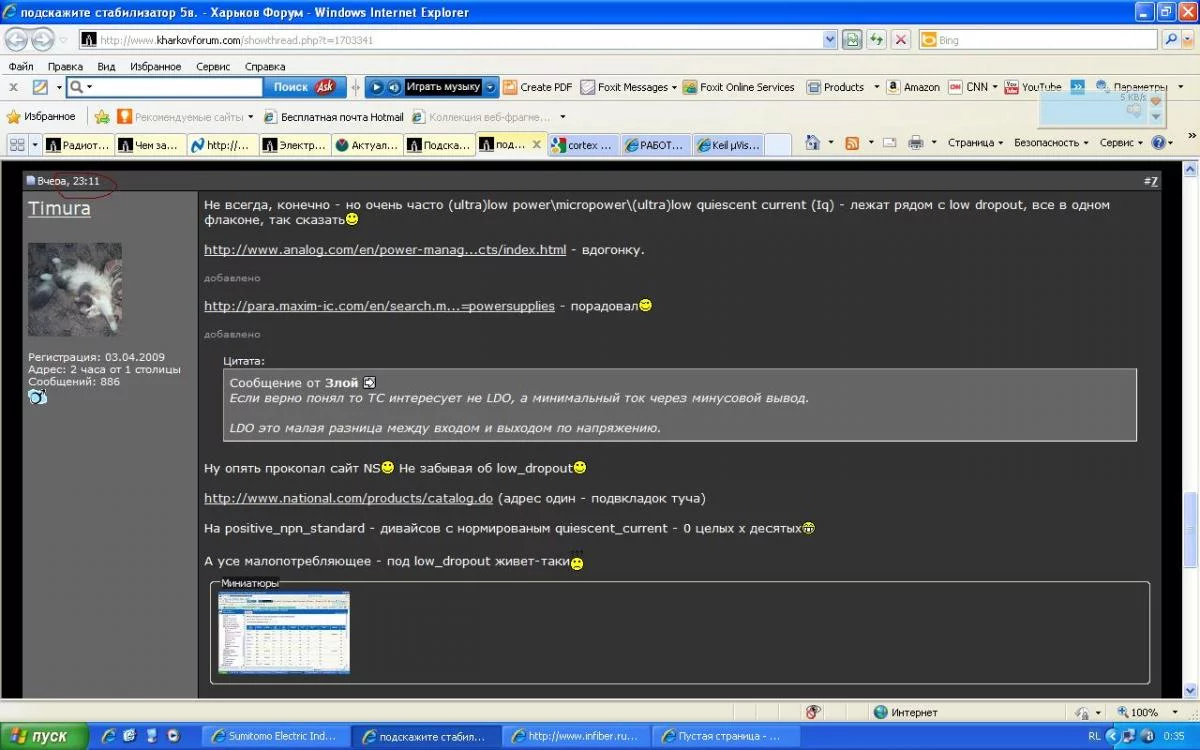Viewport: 1200px width, 750px height.
Task: Switch to the Радиот... browser tab
Action: tap(77, 145)
